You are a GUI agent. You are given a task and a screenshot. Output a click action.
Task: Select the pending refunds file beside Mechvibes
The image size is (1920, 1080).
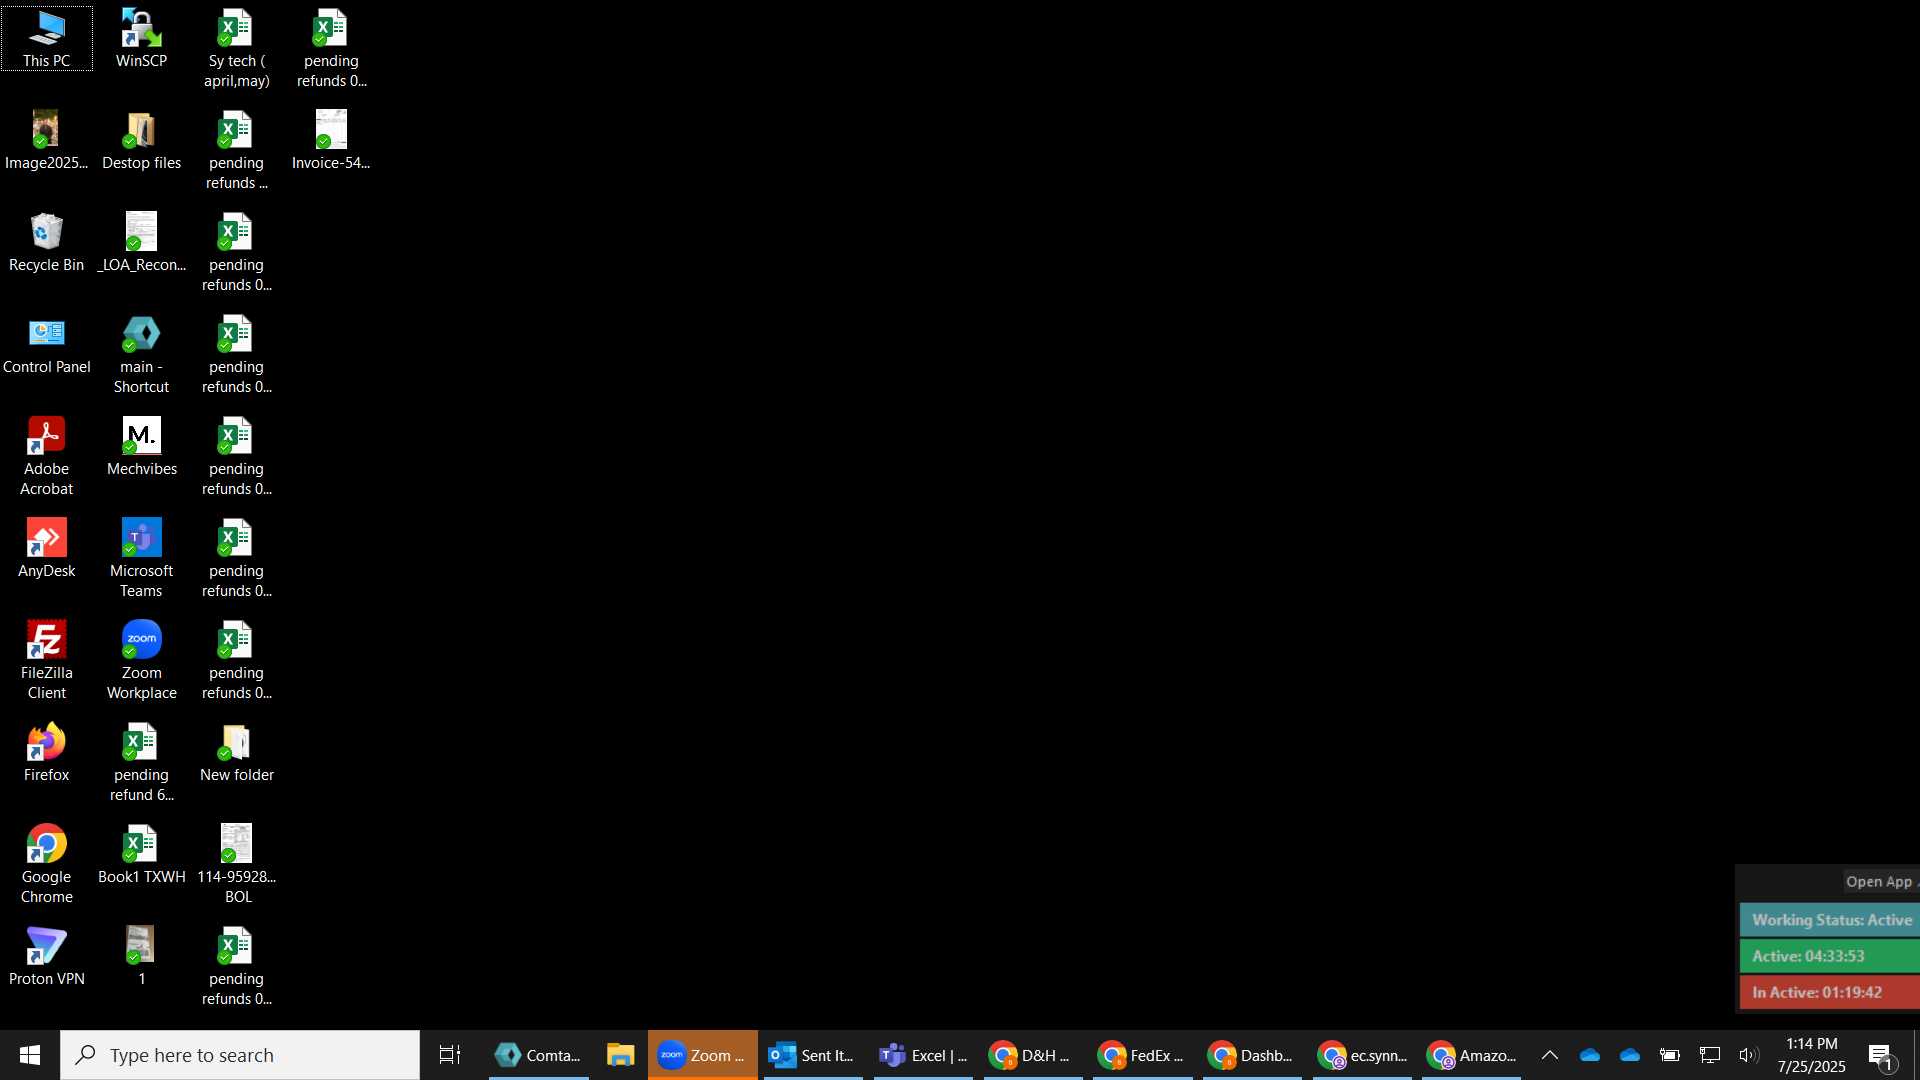(x=236, y=457)
